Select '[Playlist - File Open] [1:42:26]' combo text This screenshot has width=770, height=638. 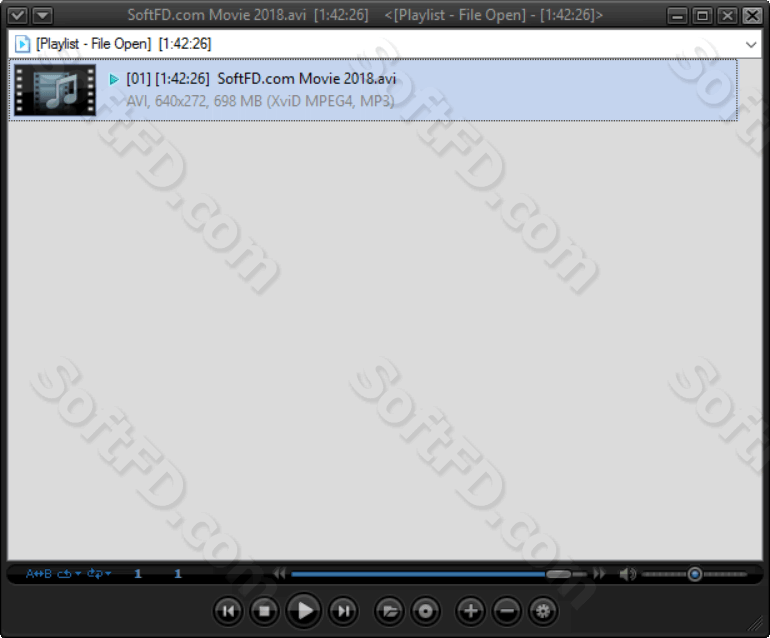[123, 44]
